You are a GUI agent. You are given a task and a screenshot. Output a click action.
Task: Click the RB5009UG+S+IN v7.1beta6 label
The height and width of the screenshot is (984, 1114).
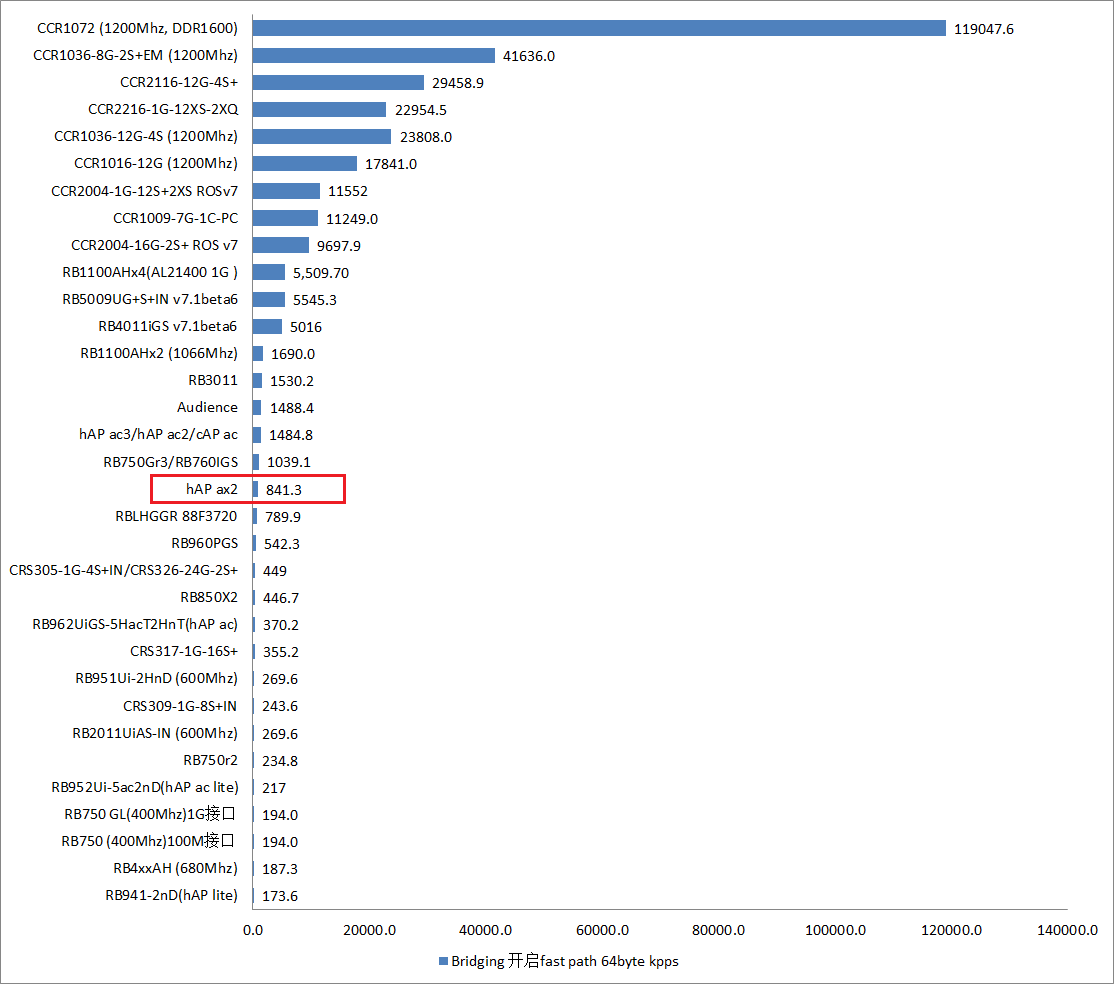pyautogui.click(x=150, y=299)
